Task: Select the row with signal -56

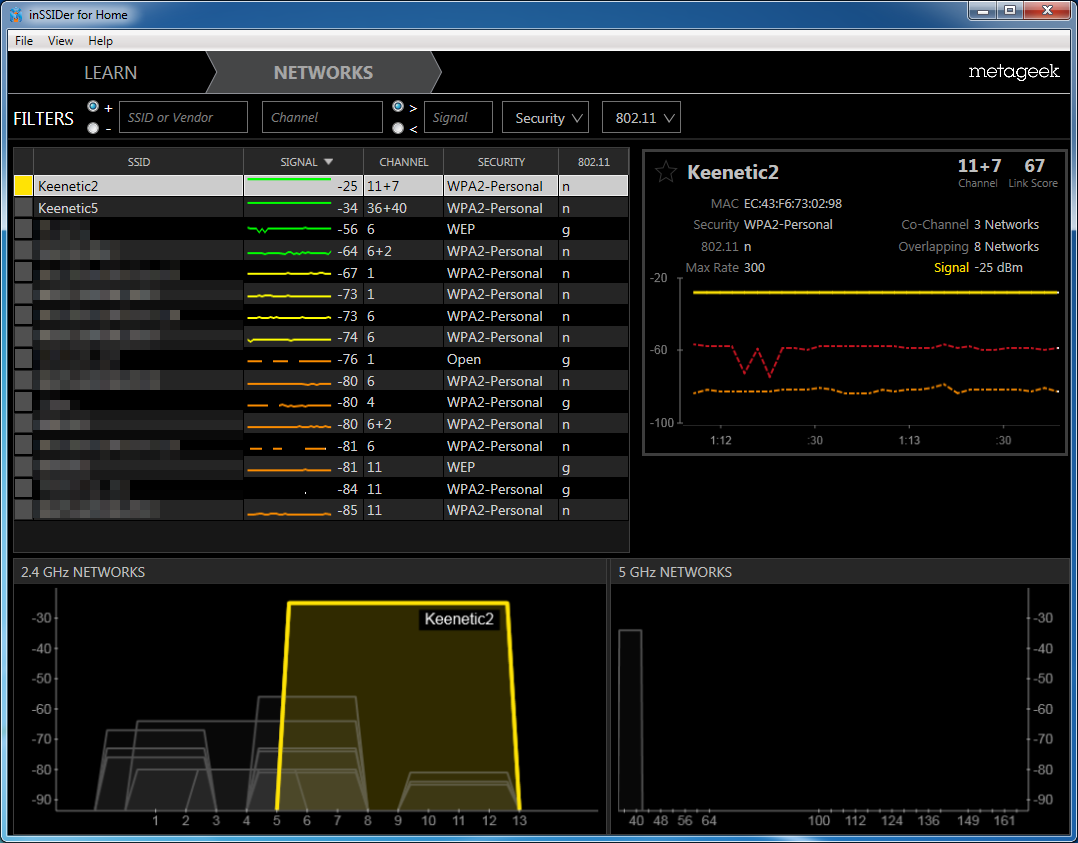Action: tap(321, 229)
